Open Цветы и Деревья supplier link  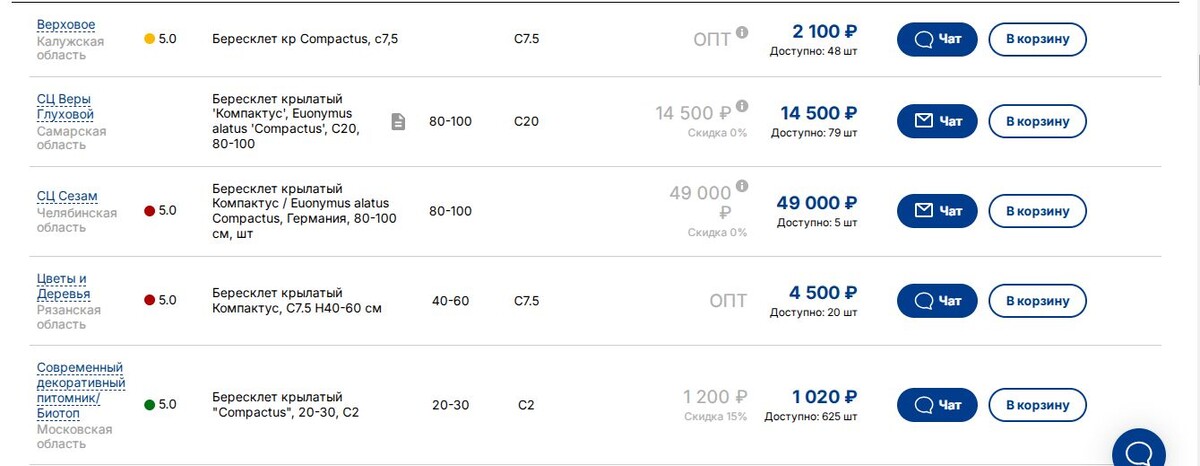(x=63, y=286)
